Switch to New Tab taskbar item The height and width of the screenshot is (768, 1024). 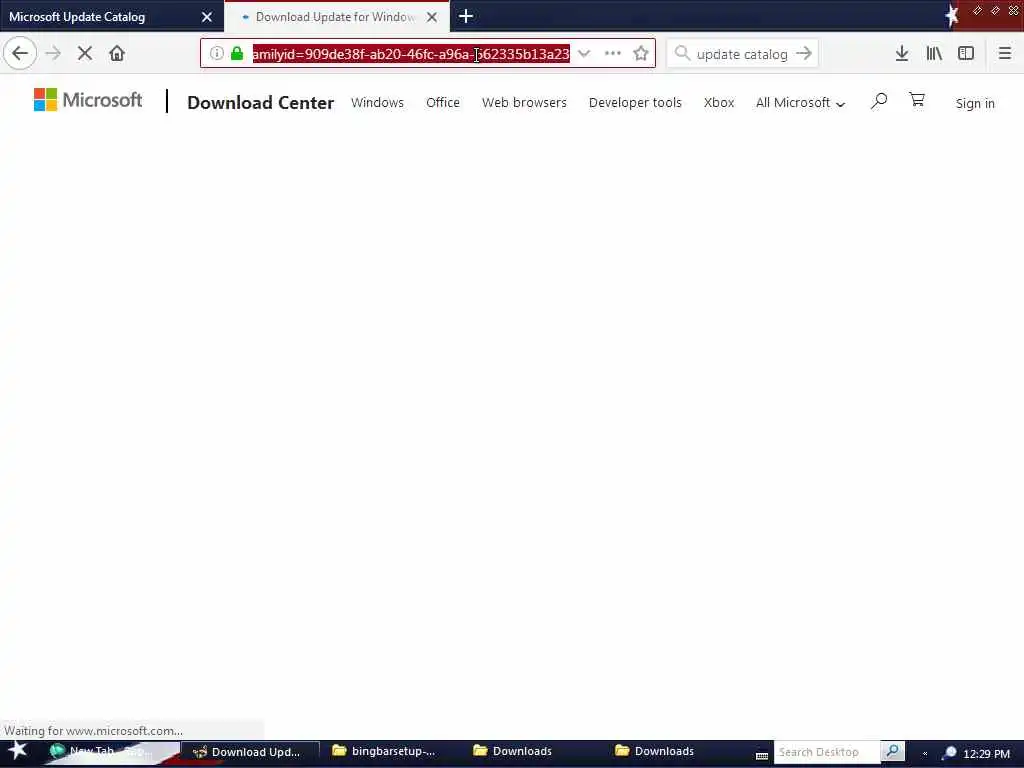pos(108,752)
